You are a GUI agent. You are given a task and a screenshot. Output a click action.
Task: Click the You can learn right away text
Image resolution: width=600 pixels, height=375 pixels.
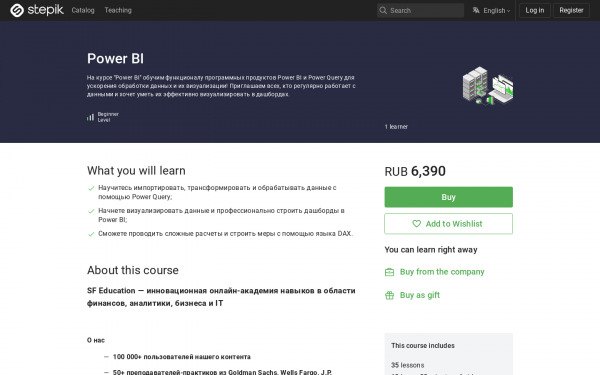coord(431,250)
